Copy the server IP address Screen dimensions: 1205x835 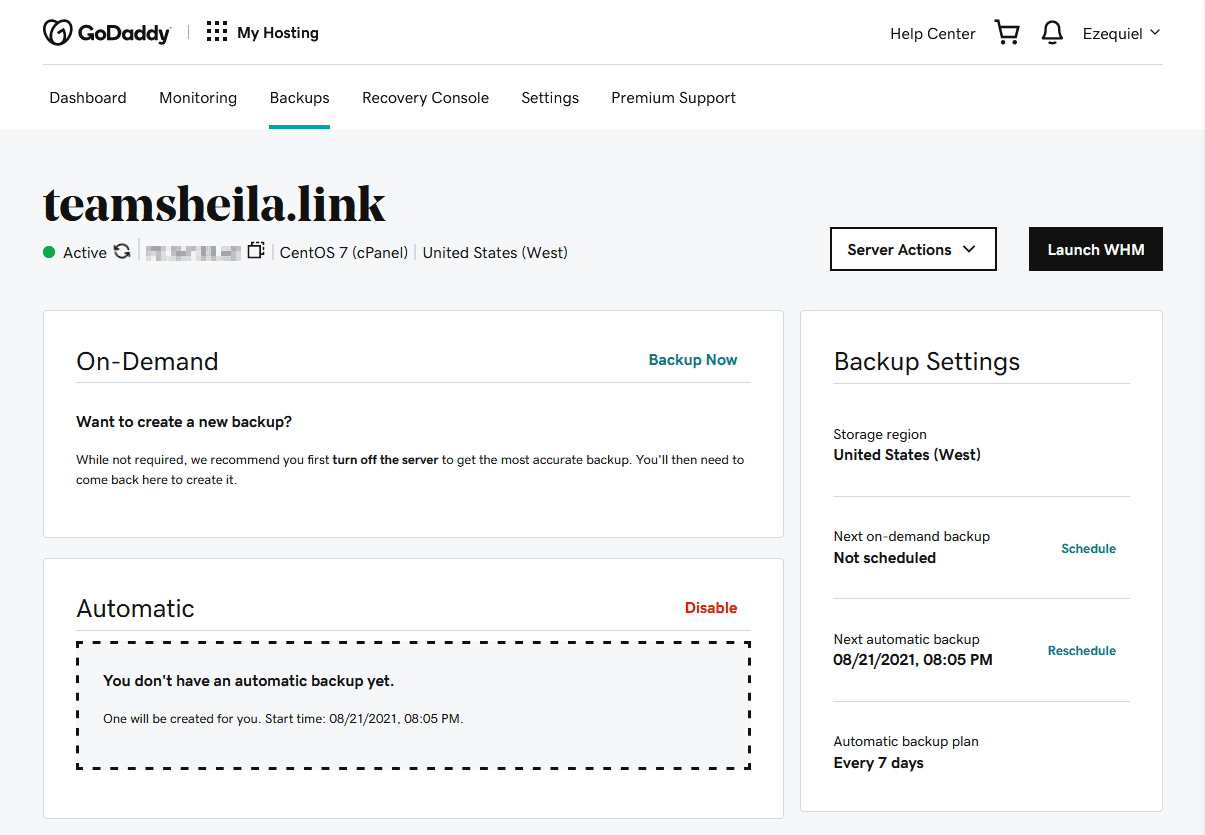(256, 251)
